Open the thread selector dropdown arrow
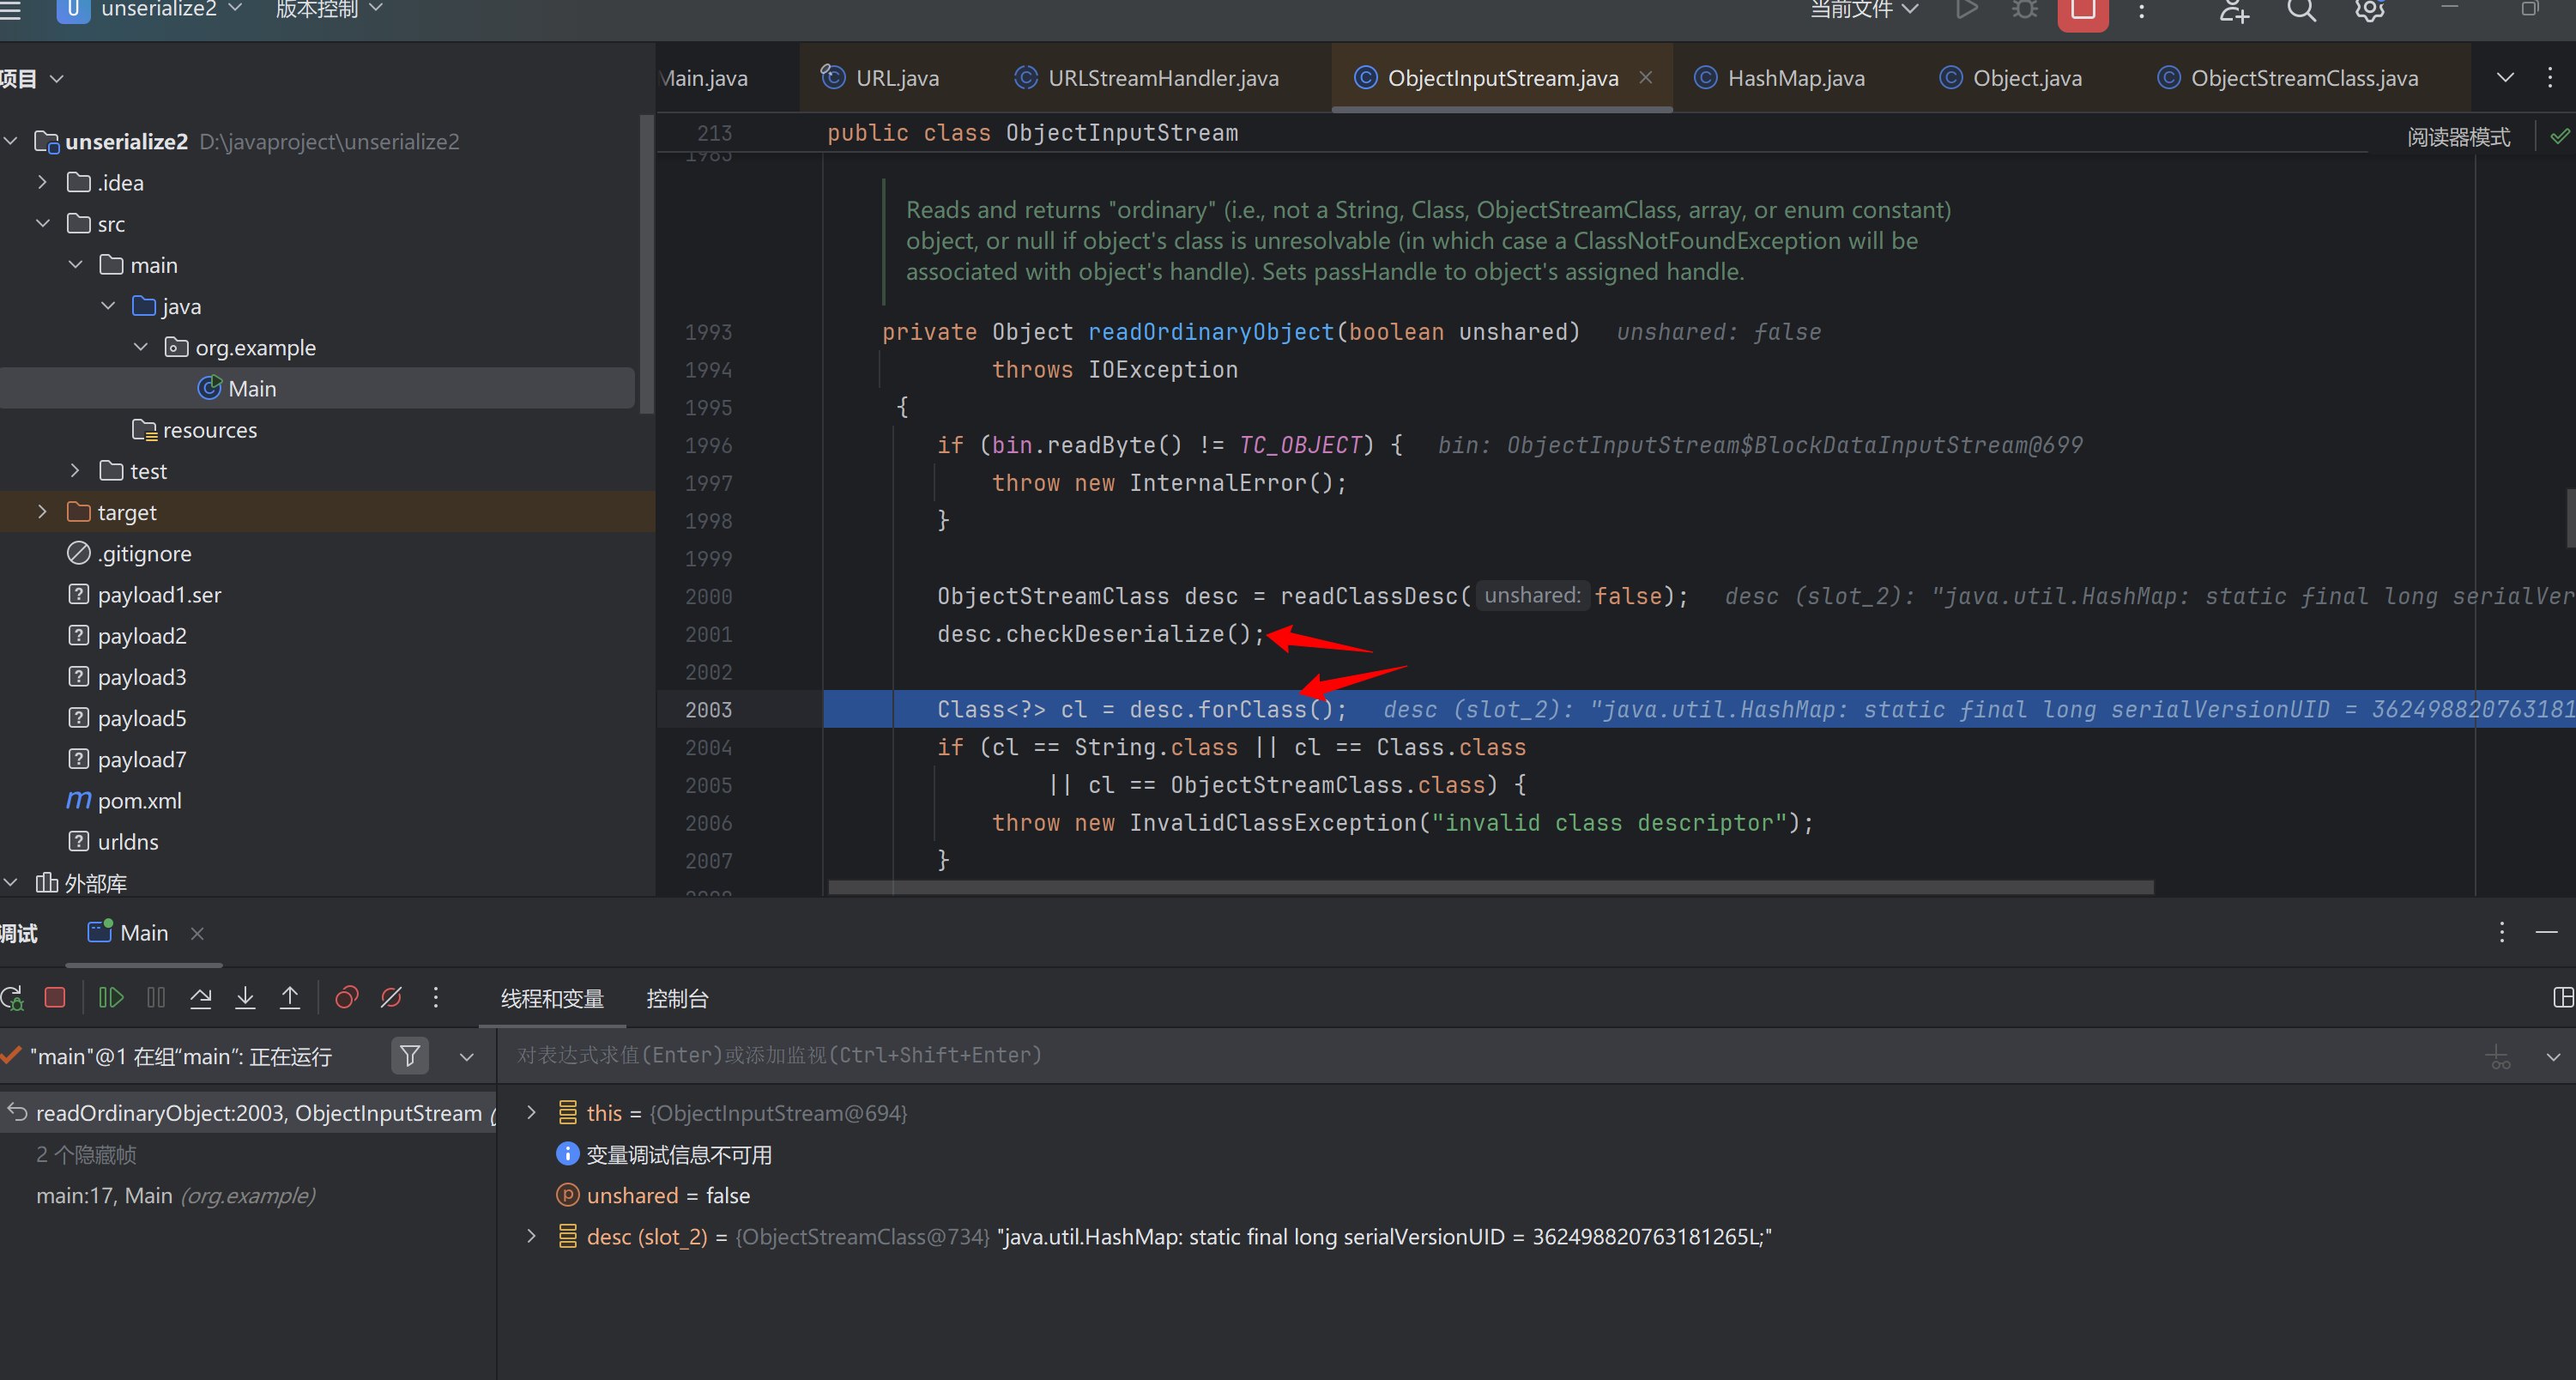 point(466,1056)
